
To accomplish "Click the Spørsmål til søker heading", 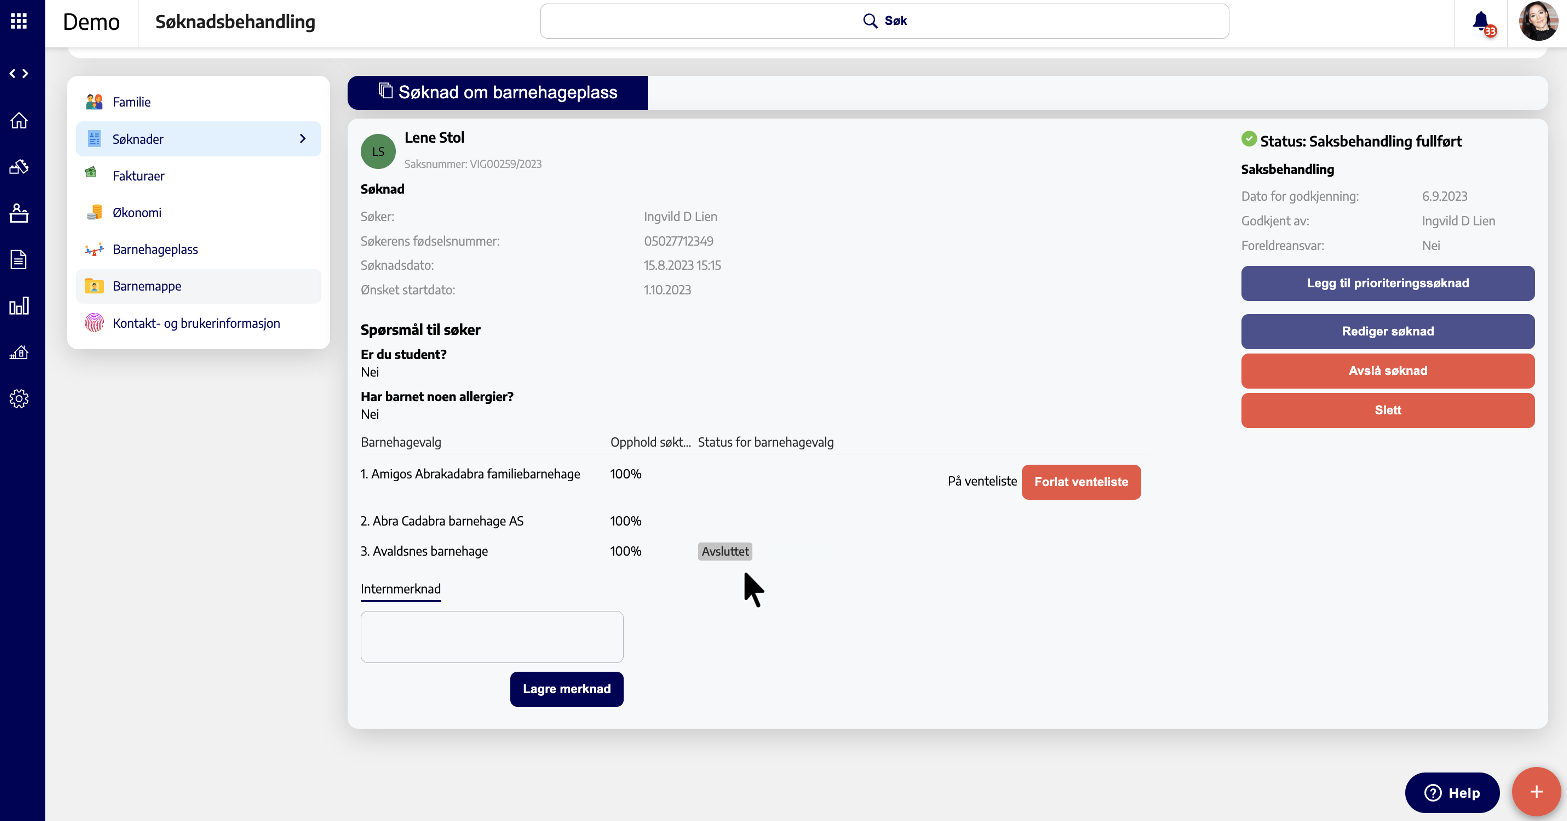I will coord(421,330).
